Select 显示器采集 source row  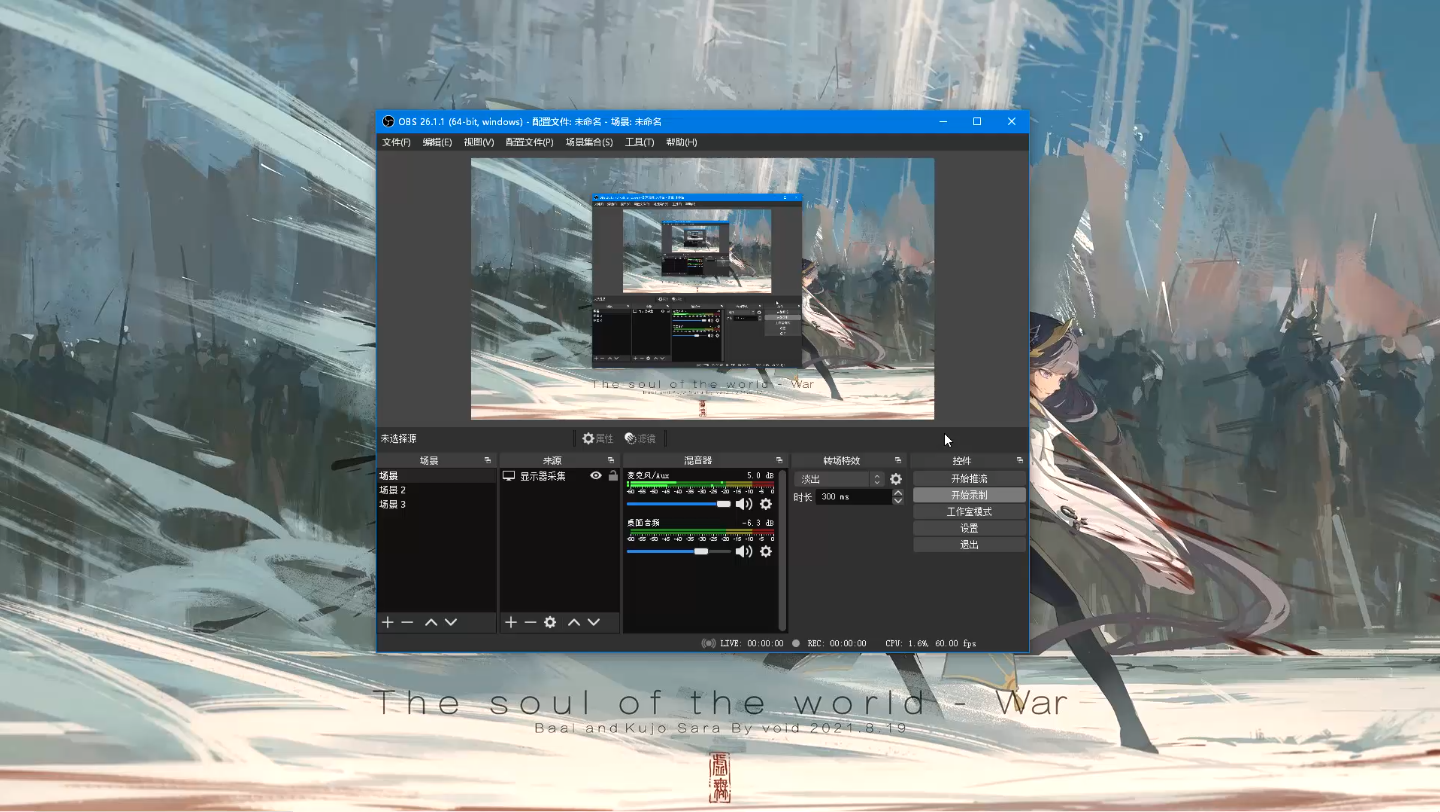click(560, 476)
